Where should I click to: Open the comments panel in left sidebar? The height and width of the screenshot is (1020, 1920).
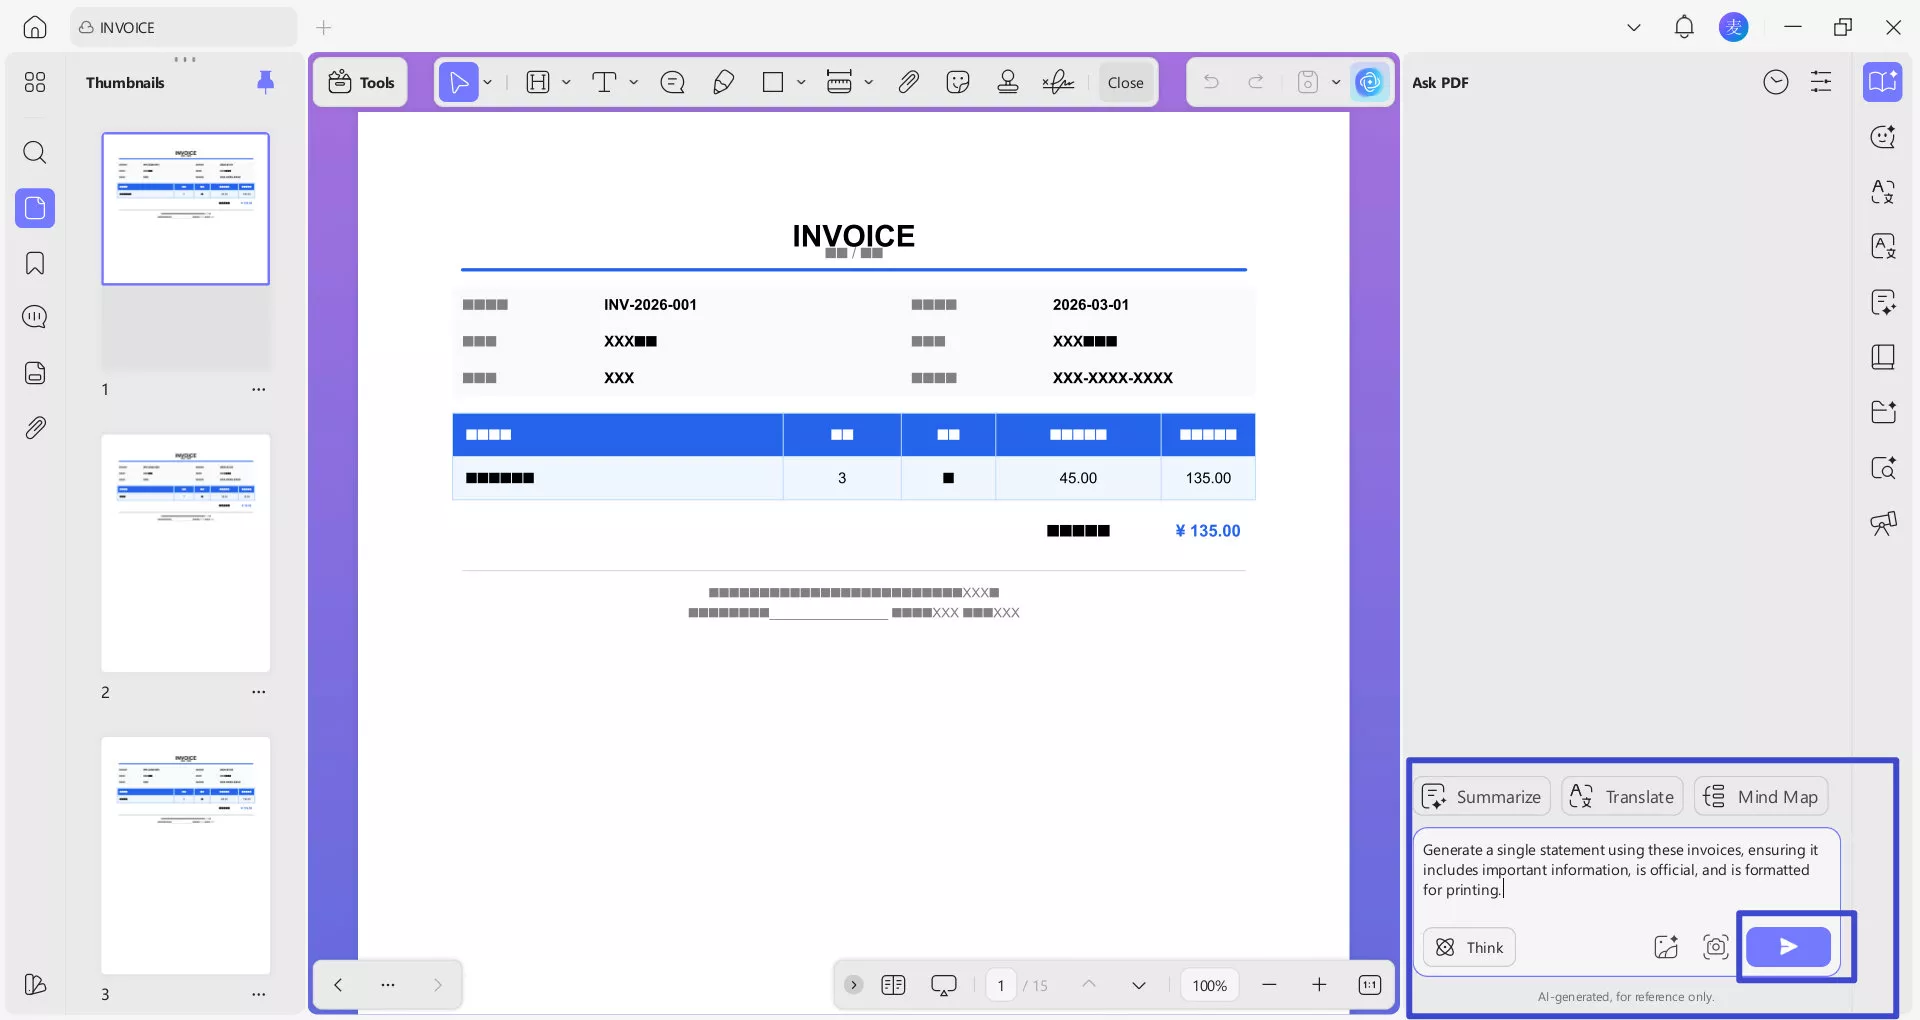tap(35, 317)
